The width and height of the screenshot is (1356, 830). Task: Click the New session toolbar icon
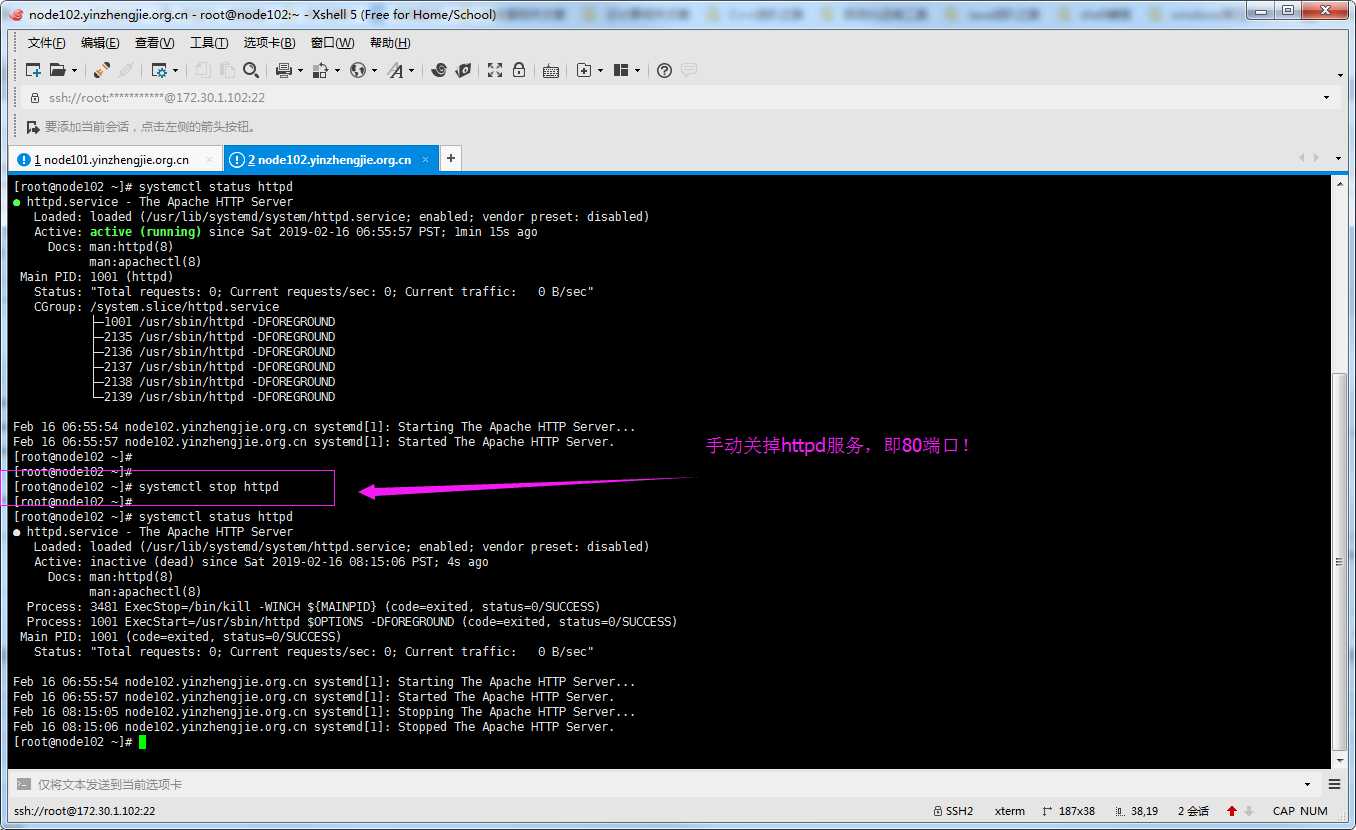point(33,70)
